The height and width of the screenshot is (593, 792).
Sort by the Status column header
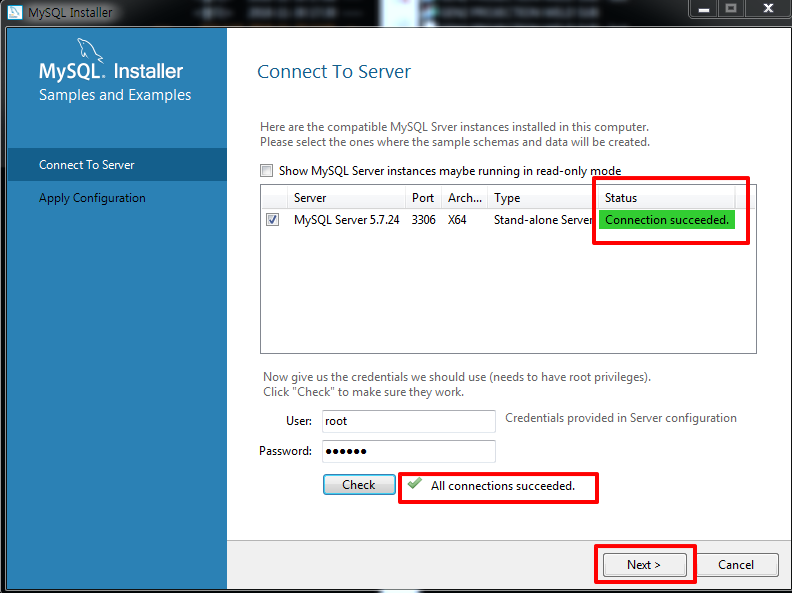tap(667, 197)
